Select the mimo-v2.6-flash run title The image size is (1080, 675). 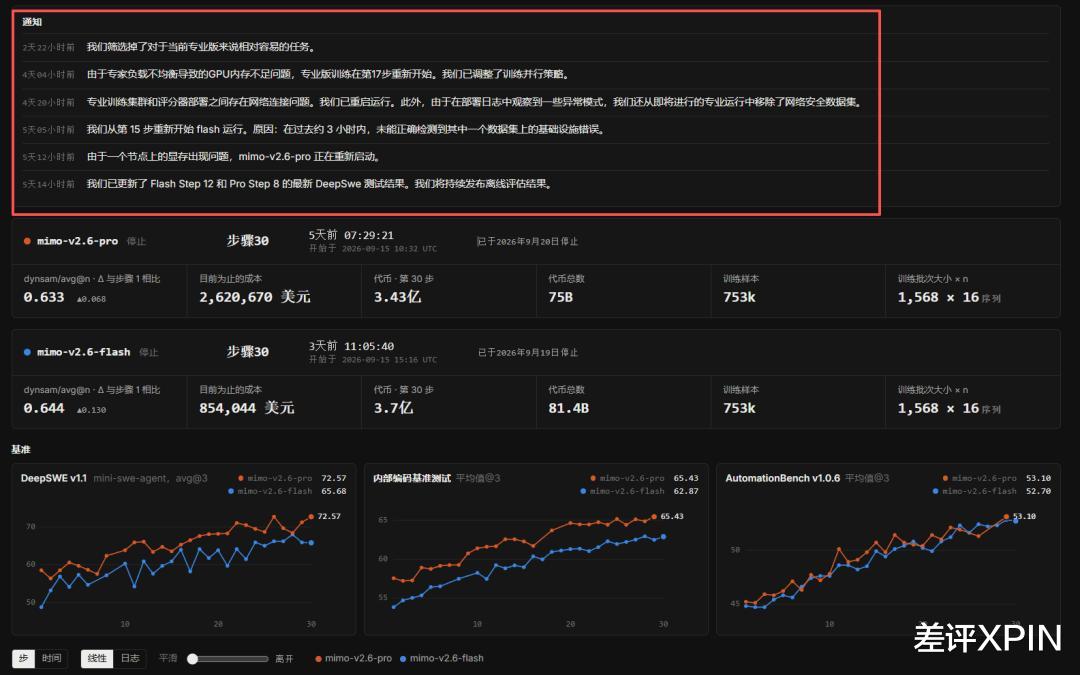click(x=83, y=352)
